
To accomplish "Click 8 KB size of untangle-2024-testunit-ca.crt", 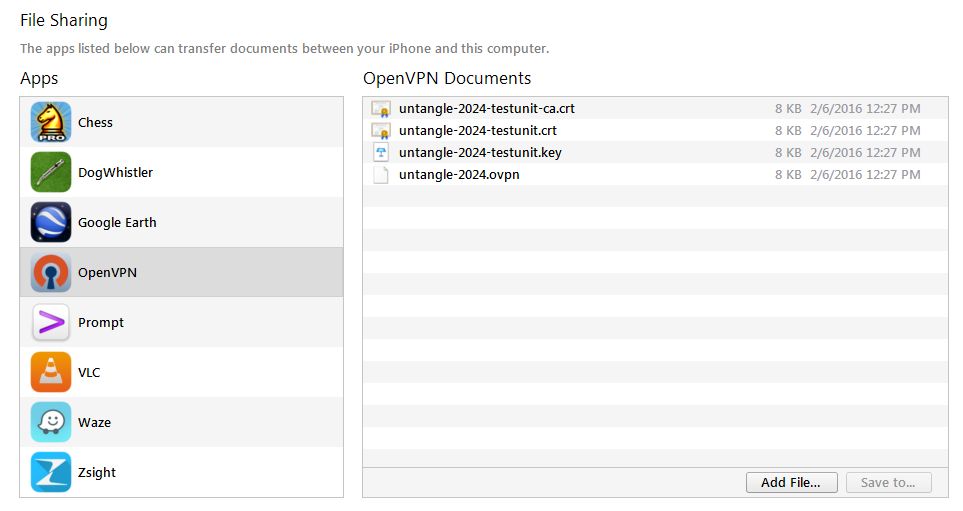I will point(788,109).
